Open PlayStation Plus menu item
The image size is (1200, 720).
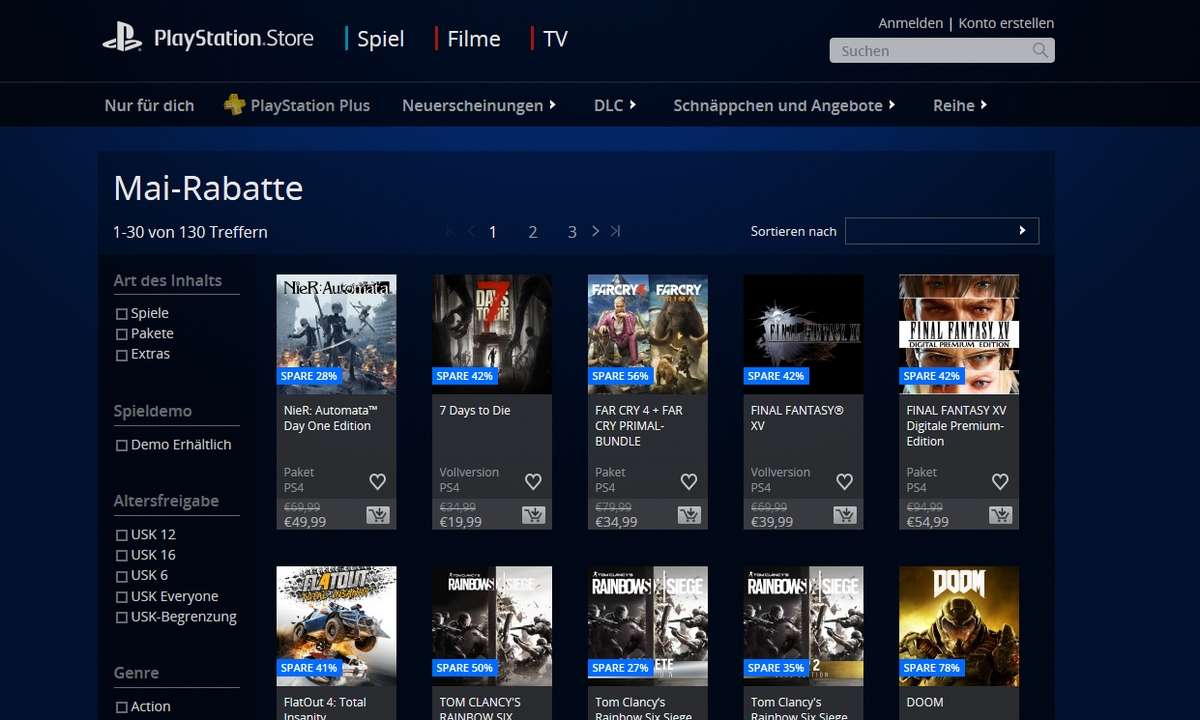tap(310, 105)
